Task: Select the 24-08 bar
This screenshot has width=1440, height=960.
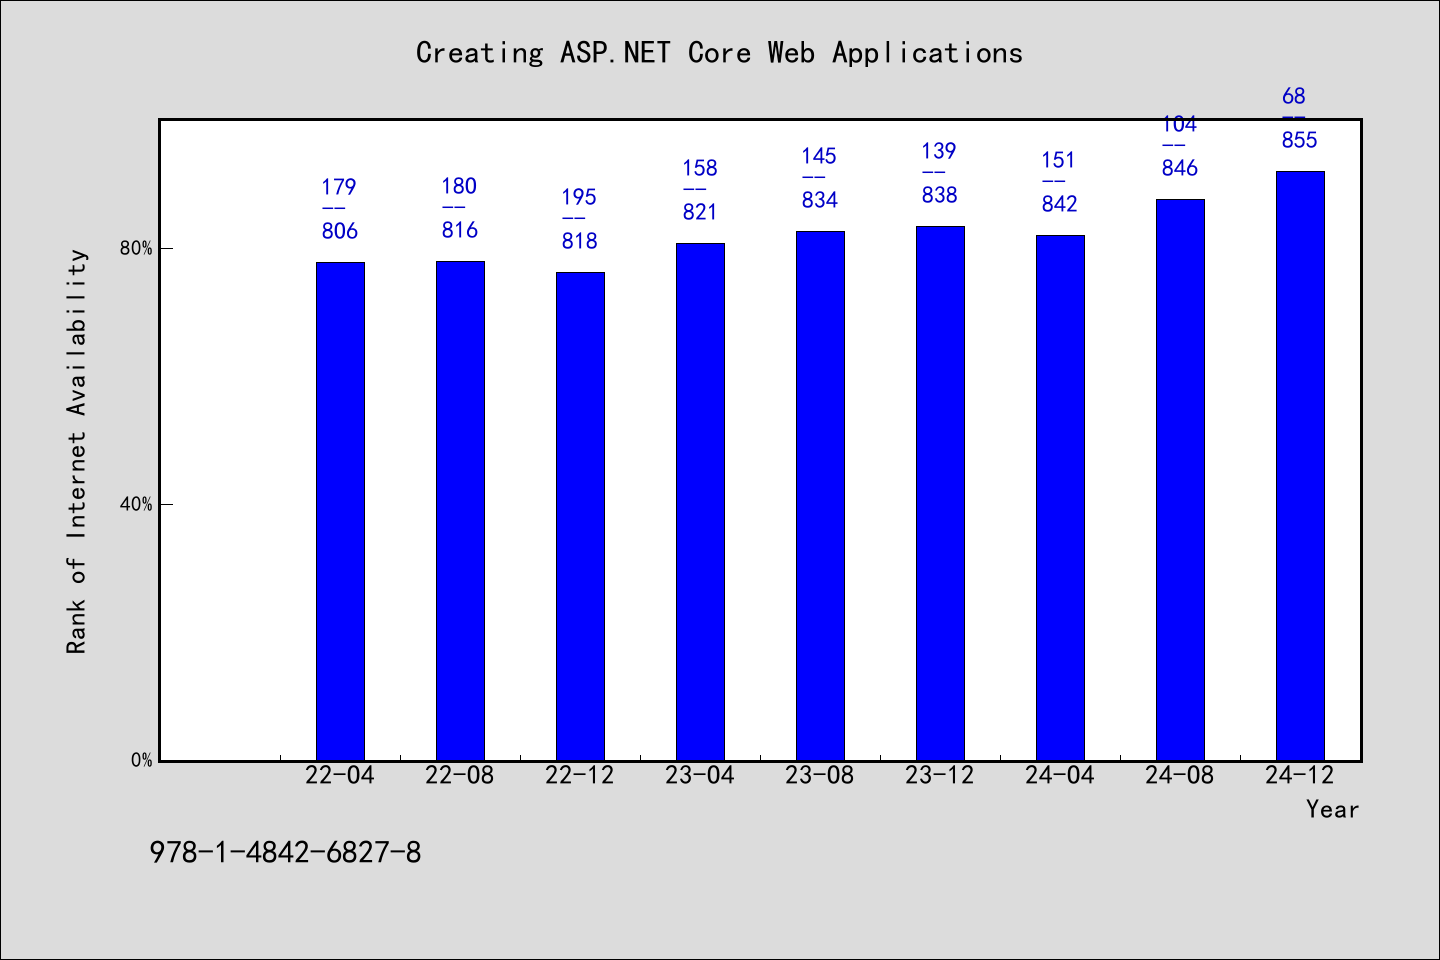Action: click(x=1180, y=480)
